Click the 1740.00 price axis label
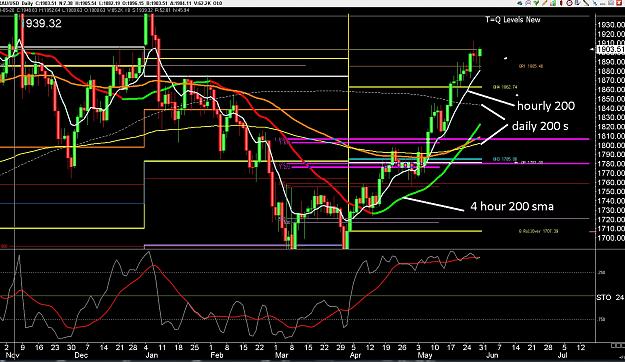 pyautogui.click(x=610, y=201)
